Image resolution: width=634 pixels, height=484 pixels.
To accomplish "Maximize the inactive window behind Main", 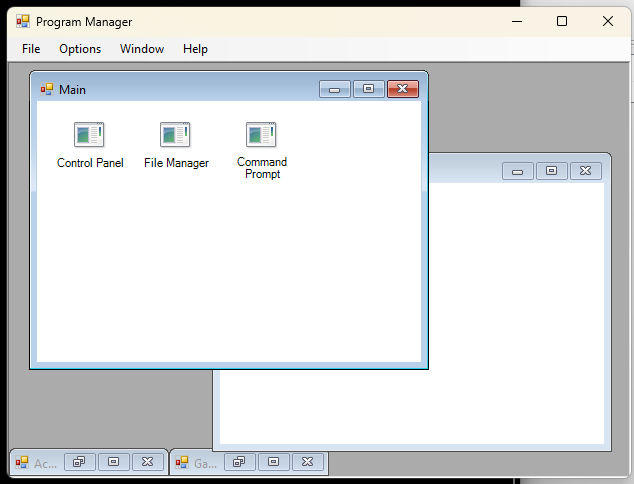I will [551, 171].
